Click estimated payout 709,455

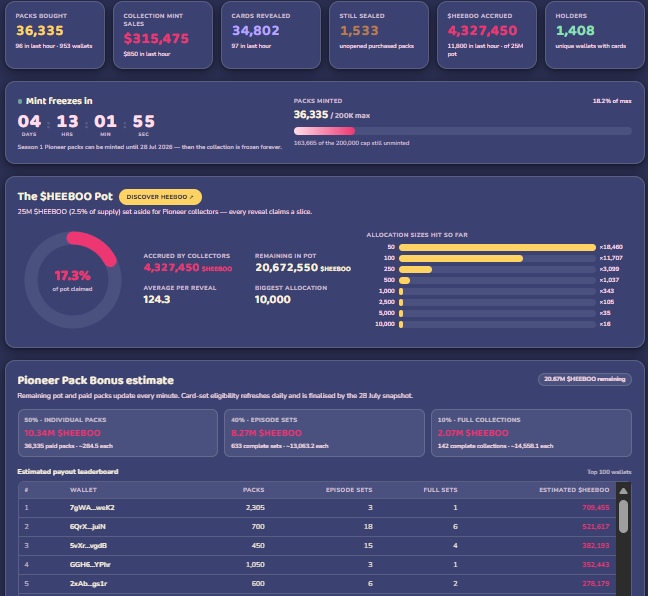point(596,508)
